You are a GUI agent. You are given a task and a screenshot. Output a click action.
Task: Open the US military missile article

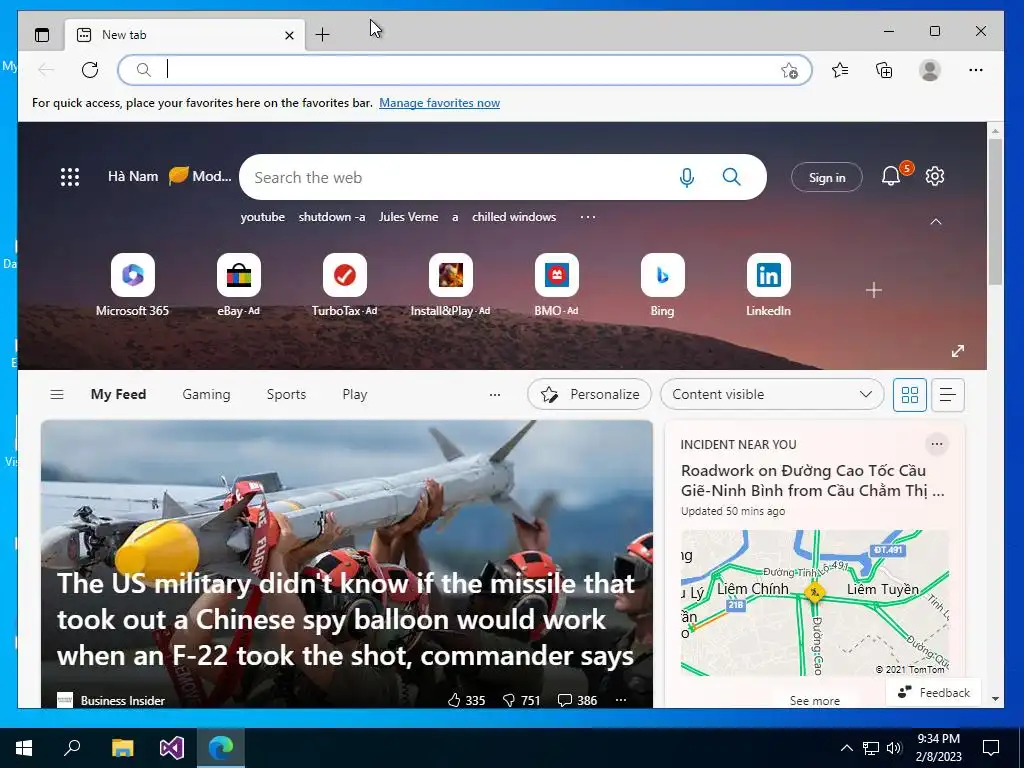coord(345,619)
